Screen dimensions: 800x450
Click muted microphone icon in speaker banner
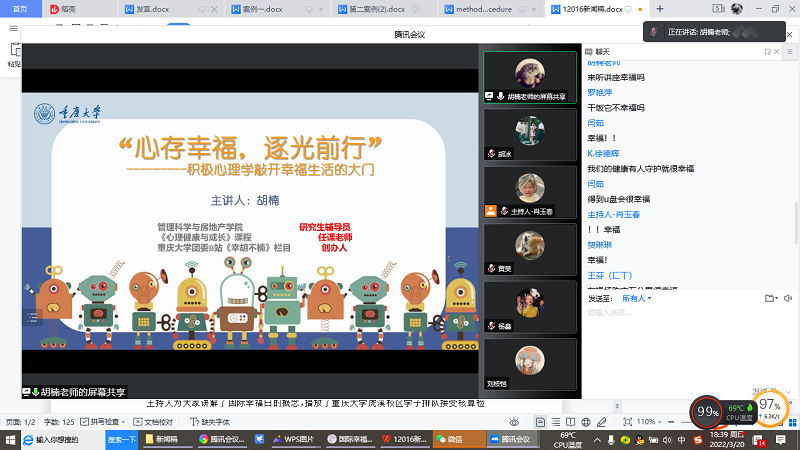coord(654,32)
